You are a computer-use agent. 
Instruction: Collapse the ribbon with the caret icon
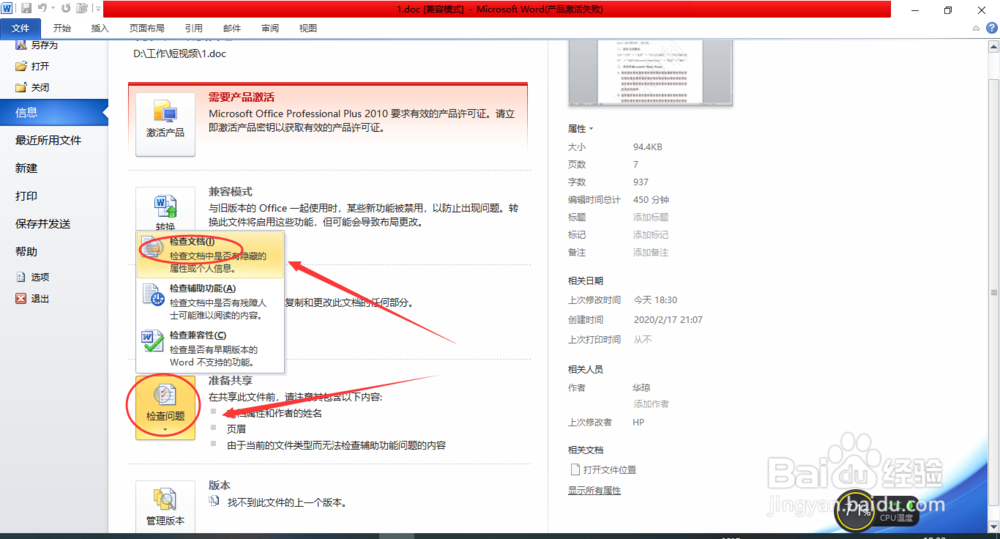pos(976,28)
